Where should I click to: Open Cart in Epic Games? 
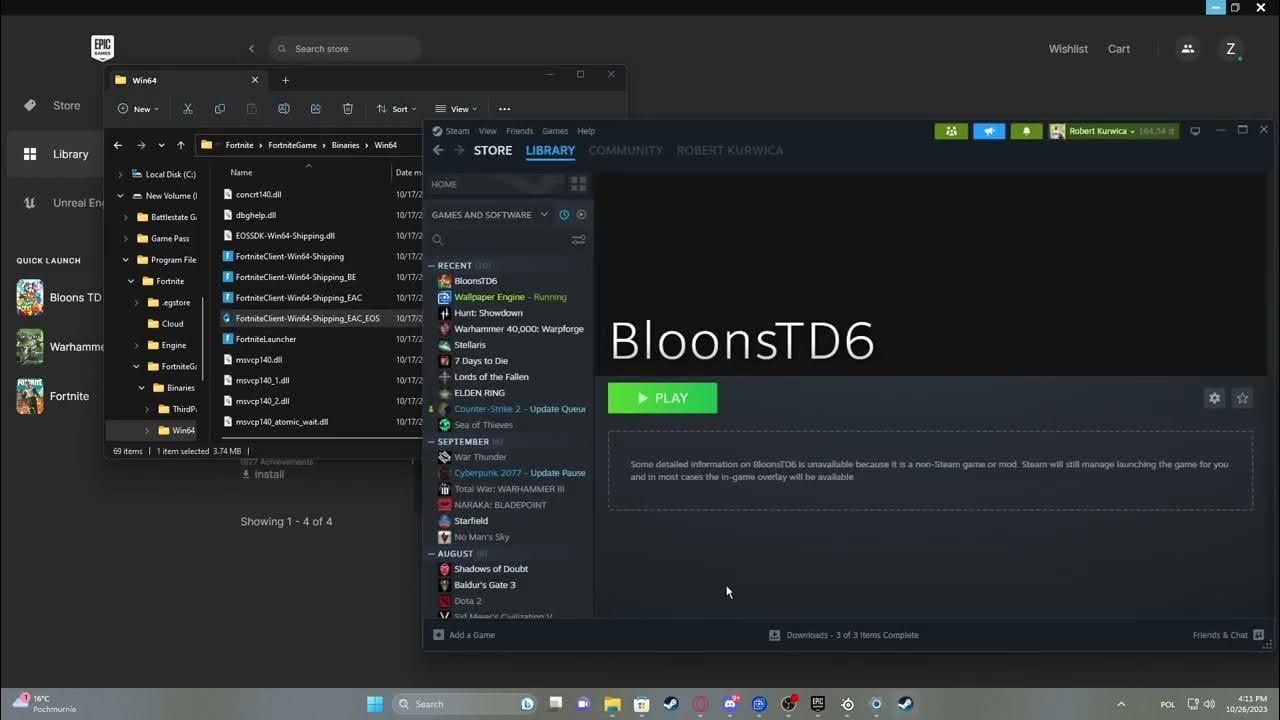(1119, 49)
